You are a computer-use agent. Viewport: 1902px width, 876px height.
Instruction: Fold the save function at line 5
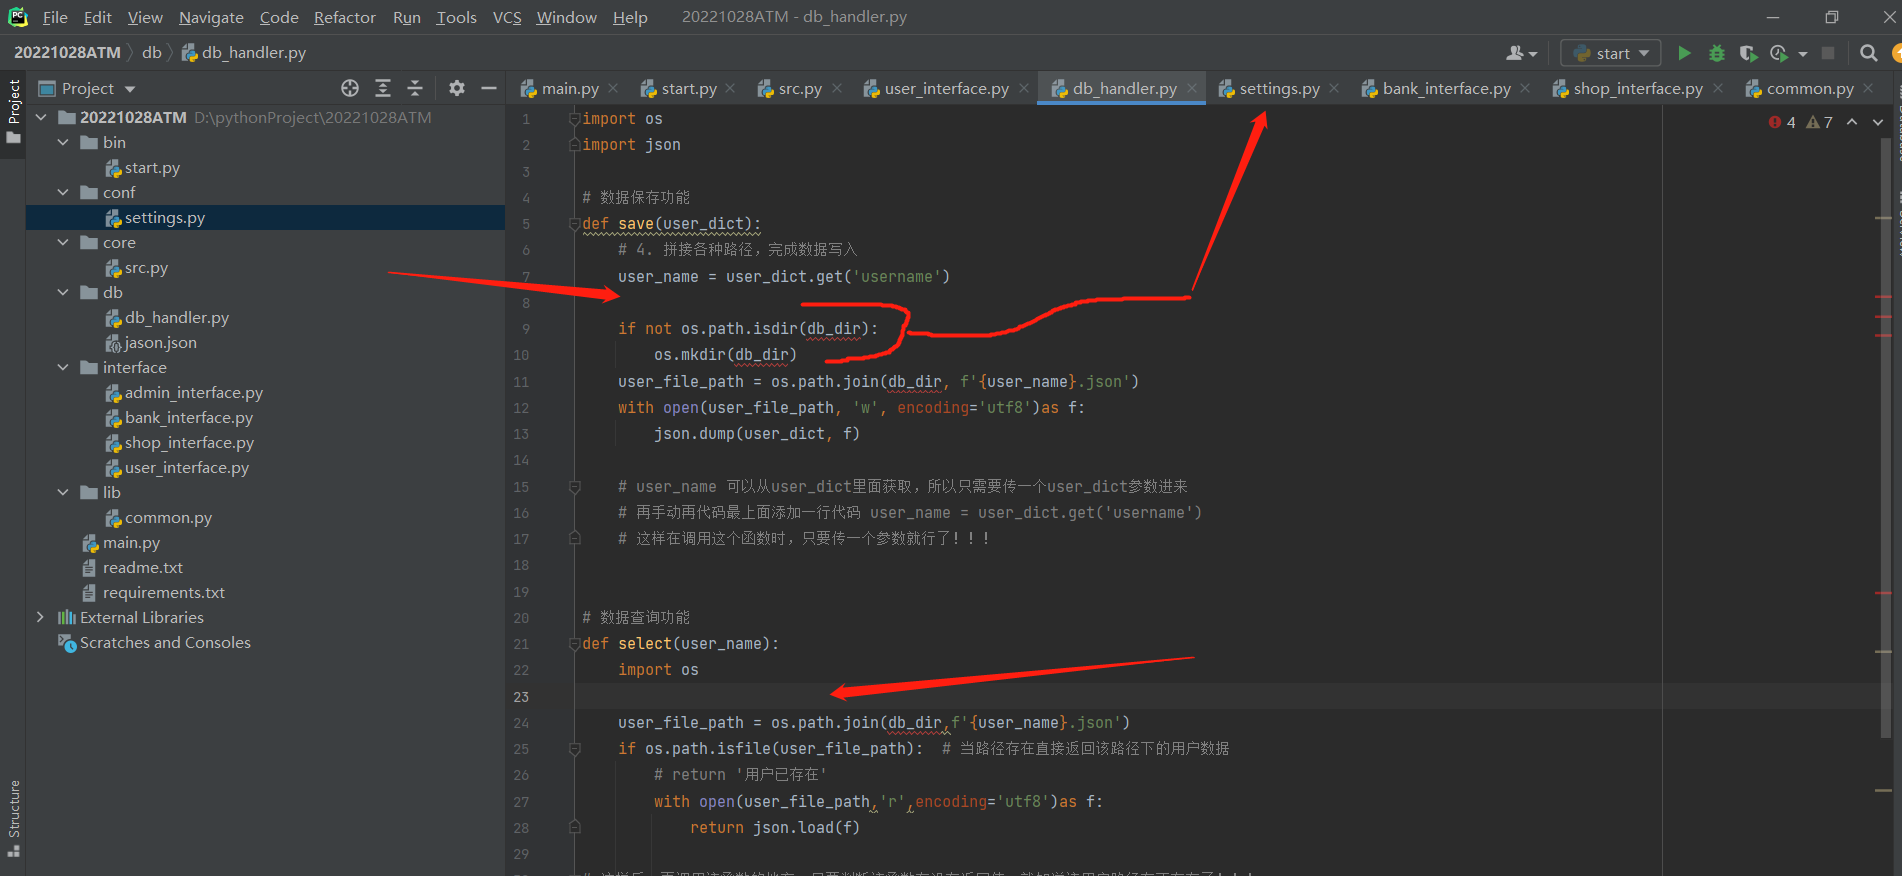[x=575, y=224]
